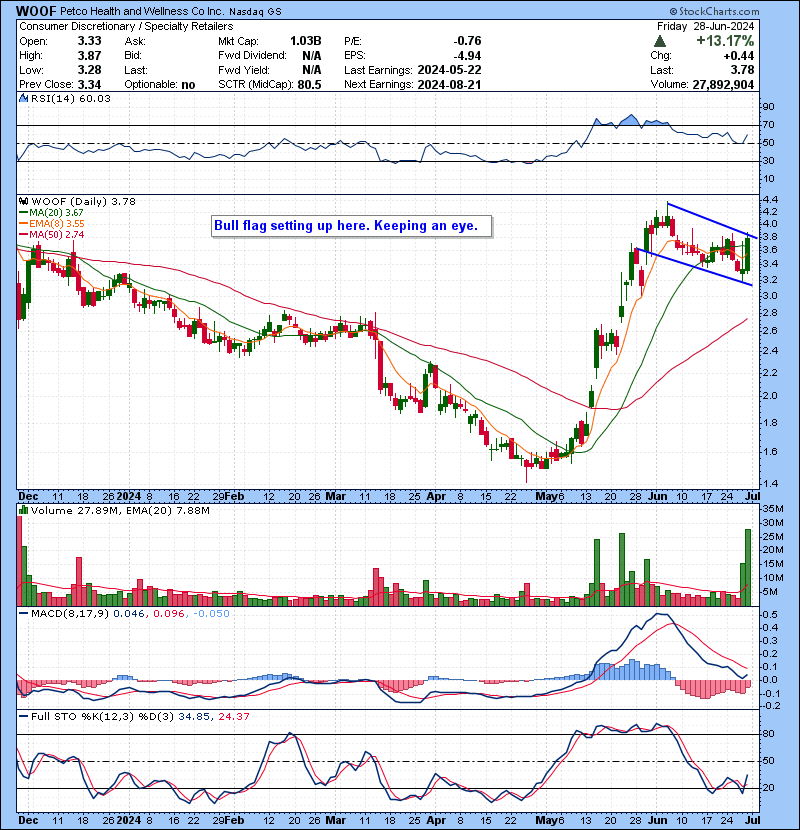Click the MACD value 0.046
This screenshot has height=830, width=800.
(130, 614)
